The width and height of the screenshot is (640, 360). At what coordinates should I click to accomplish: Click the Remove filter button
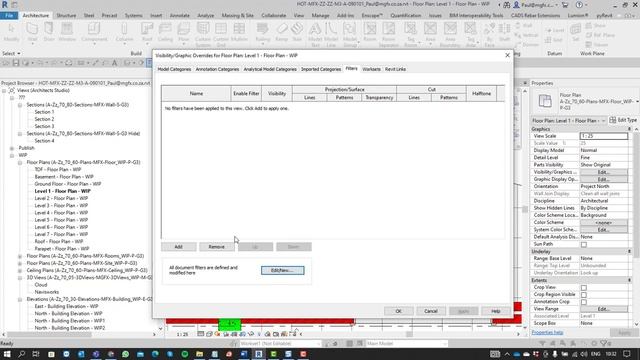pyautogui.click(x=216, y=247)
